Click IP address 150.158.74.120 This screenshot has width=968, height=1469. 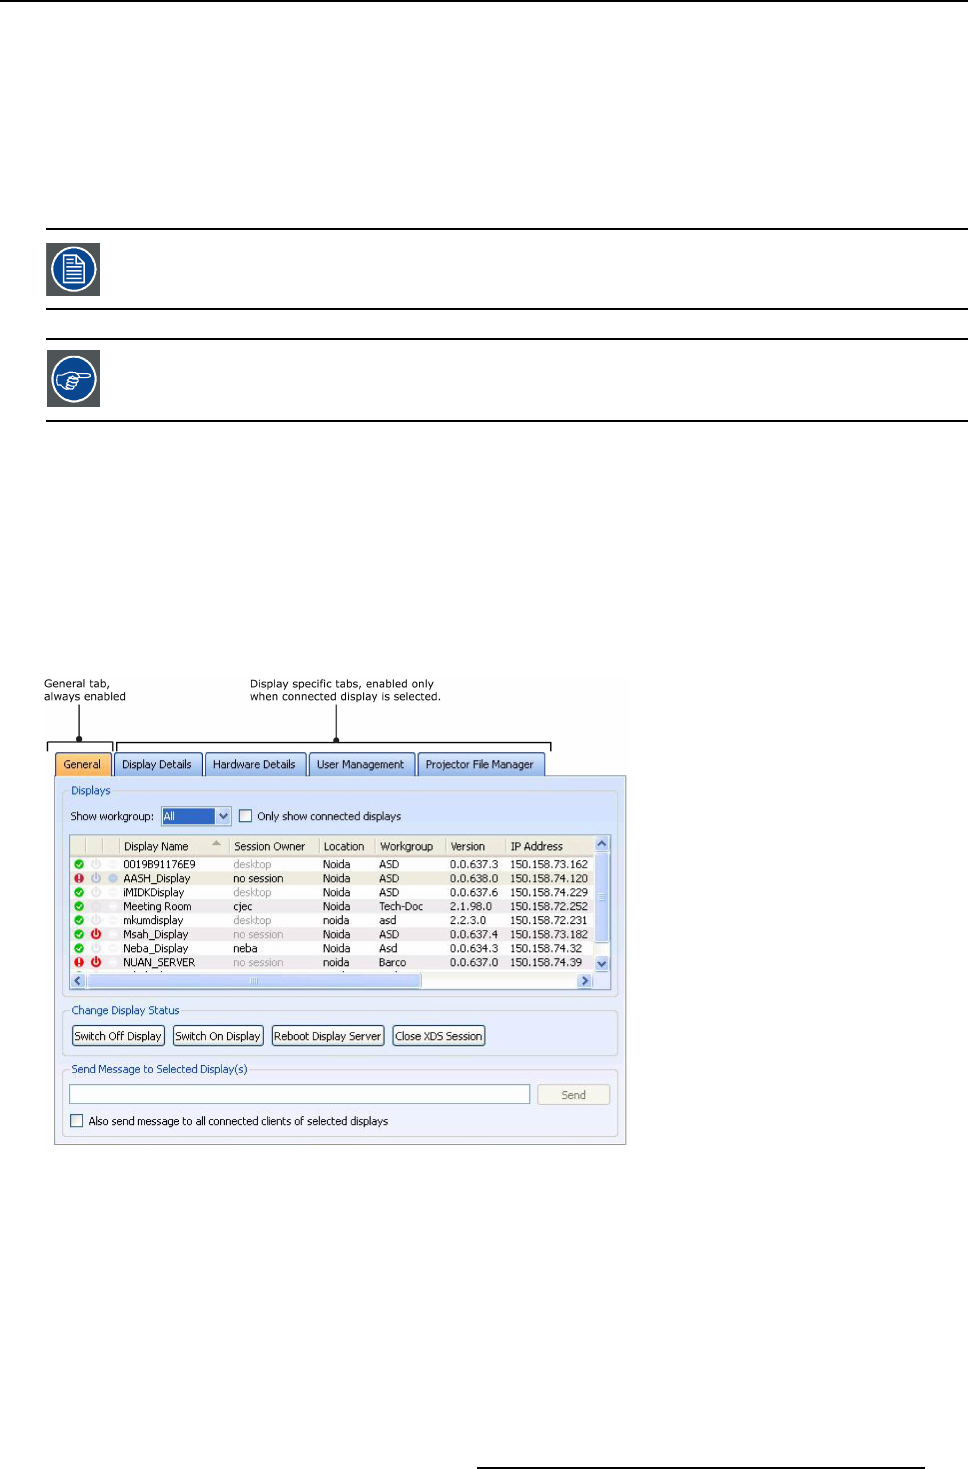[x=549, y=878]
